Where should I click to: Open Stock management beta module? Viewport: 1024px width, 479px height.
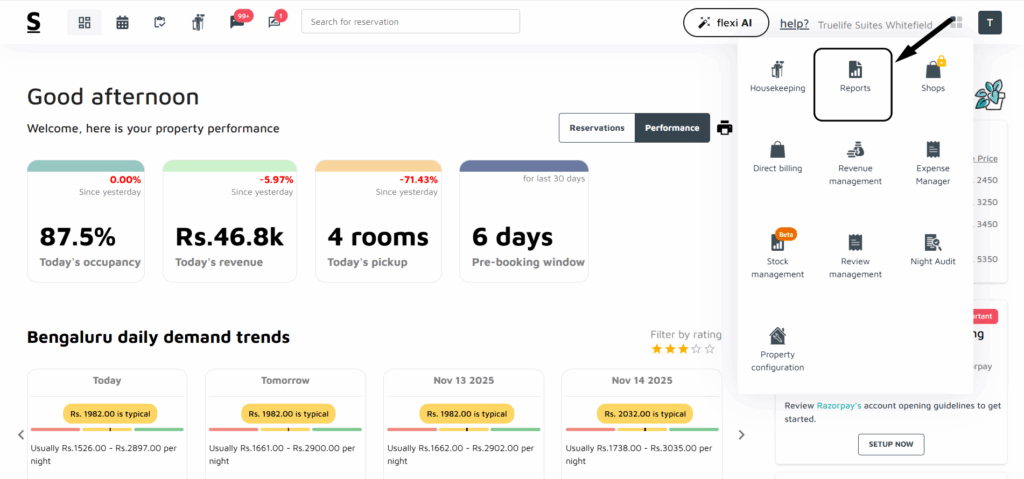click(x=777, y=254)
